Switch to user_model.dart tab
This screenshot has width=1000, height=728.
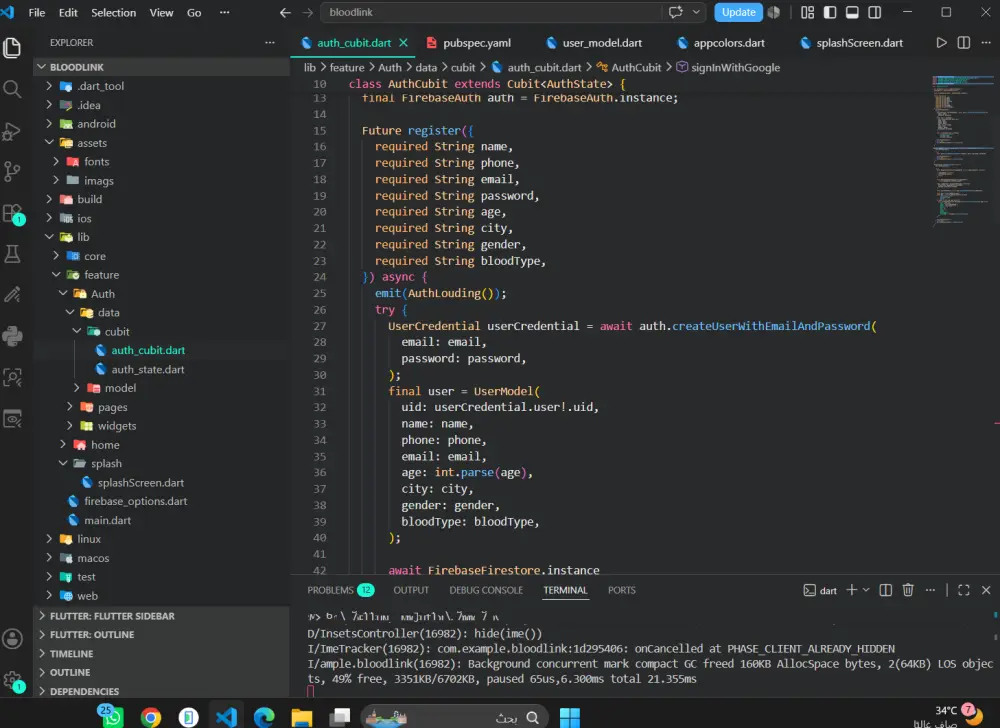[602, 43]
